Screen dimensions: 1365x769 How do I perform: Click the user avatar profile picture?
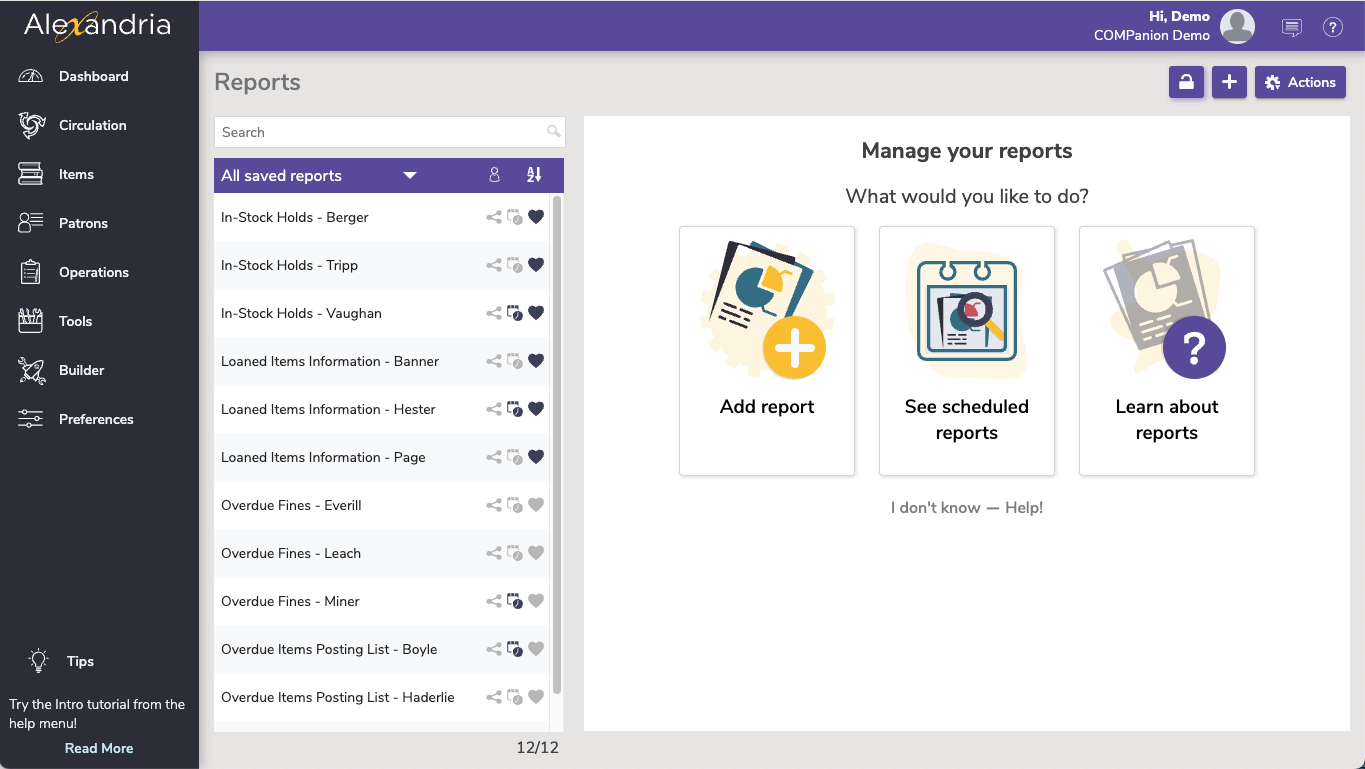pyautogui.click(x=1237, y=27)
